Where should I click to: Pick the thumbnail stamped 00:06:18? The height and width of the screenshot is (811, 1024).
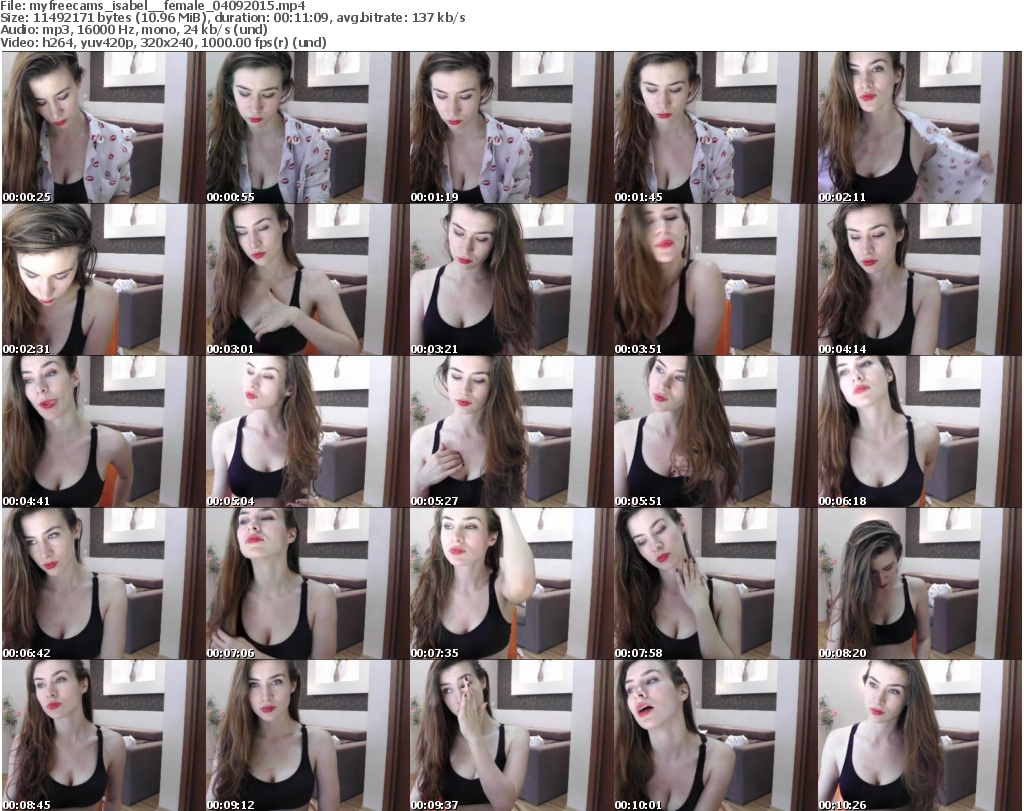[x=920, y=432]
